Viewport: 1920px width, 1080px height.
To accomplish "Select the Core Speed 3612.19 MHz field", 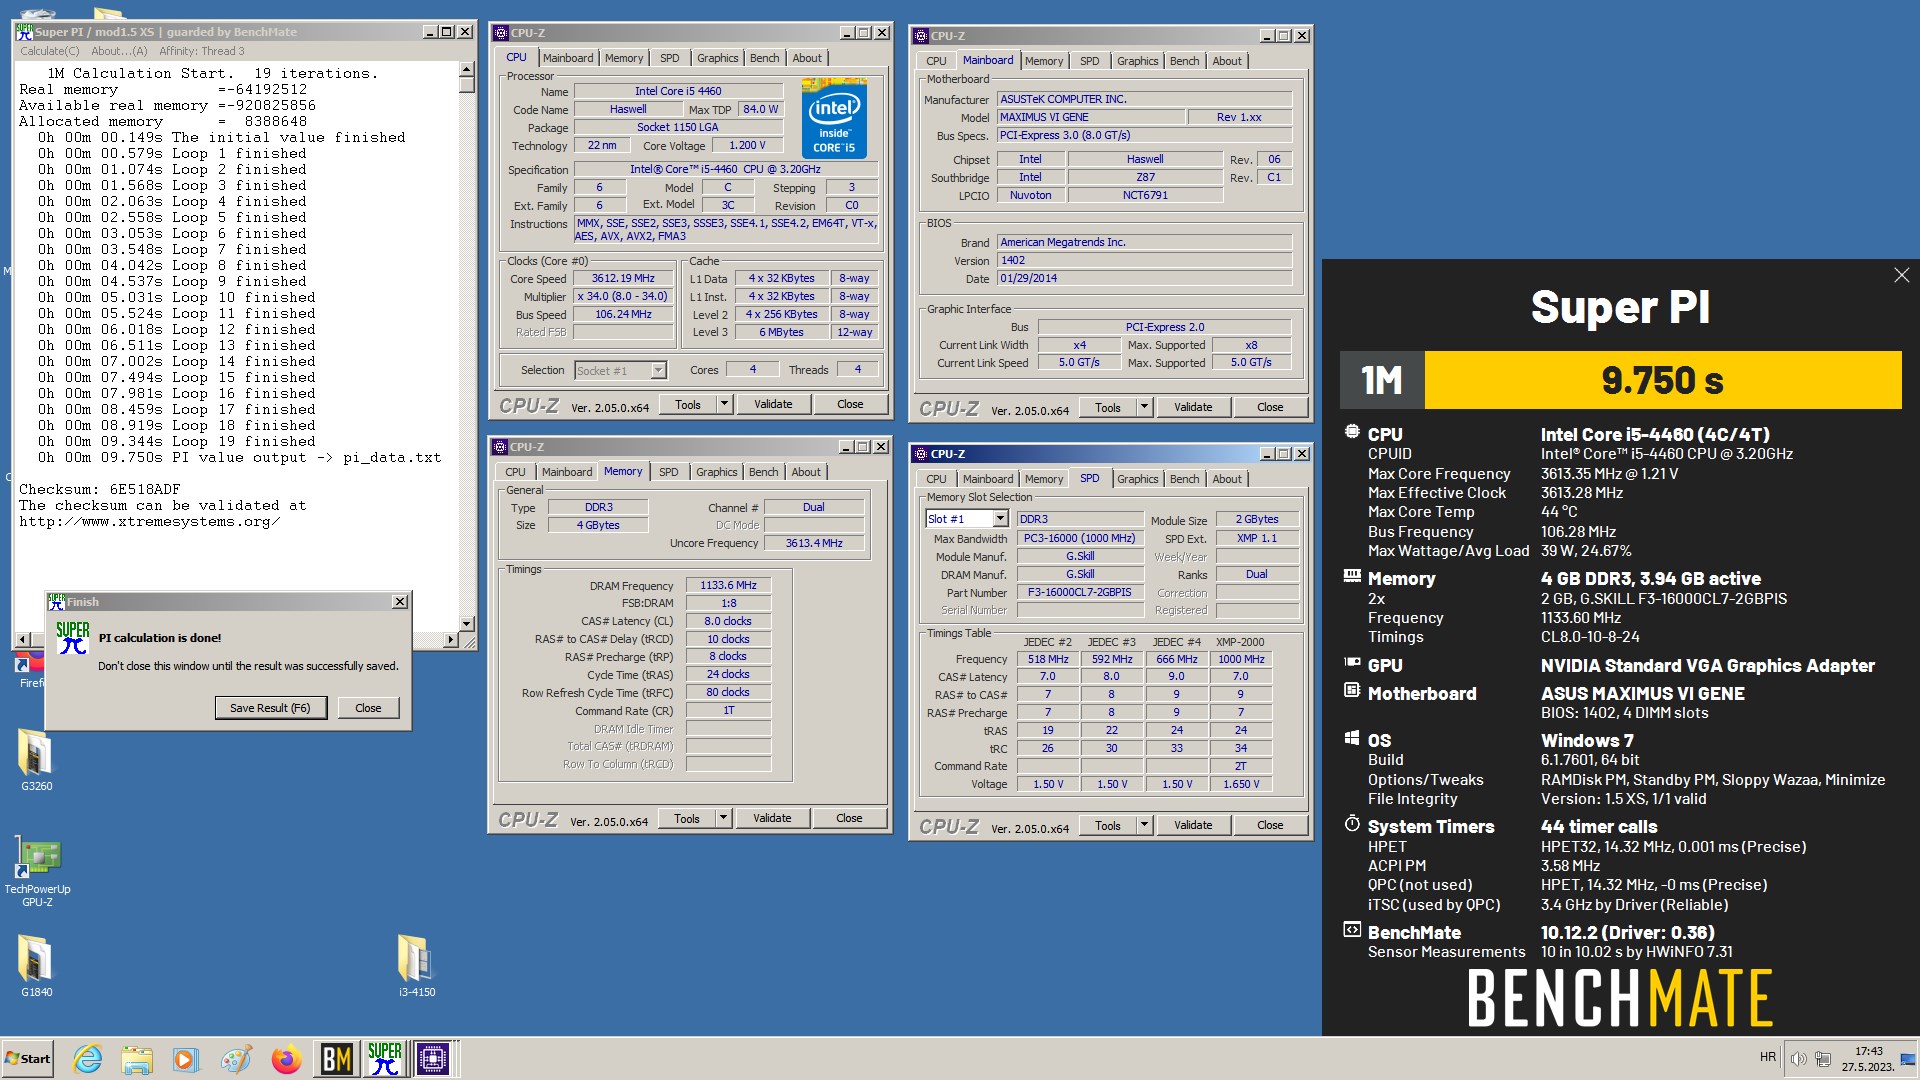I will pyautogui.click(x=623, y=279).
